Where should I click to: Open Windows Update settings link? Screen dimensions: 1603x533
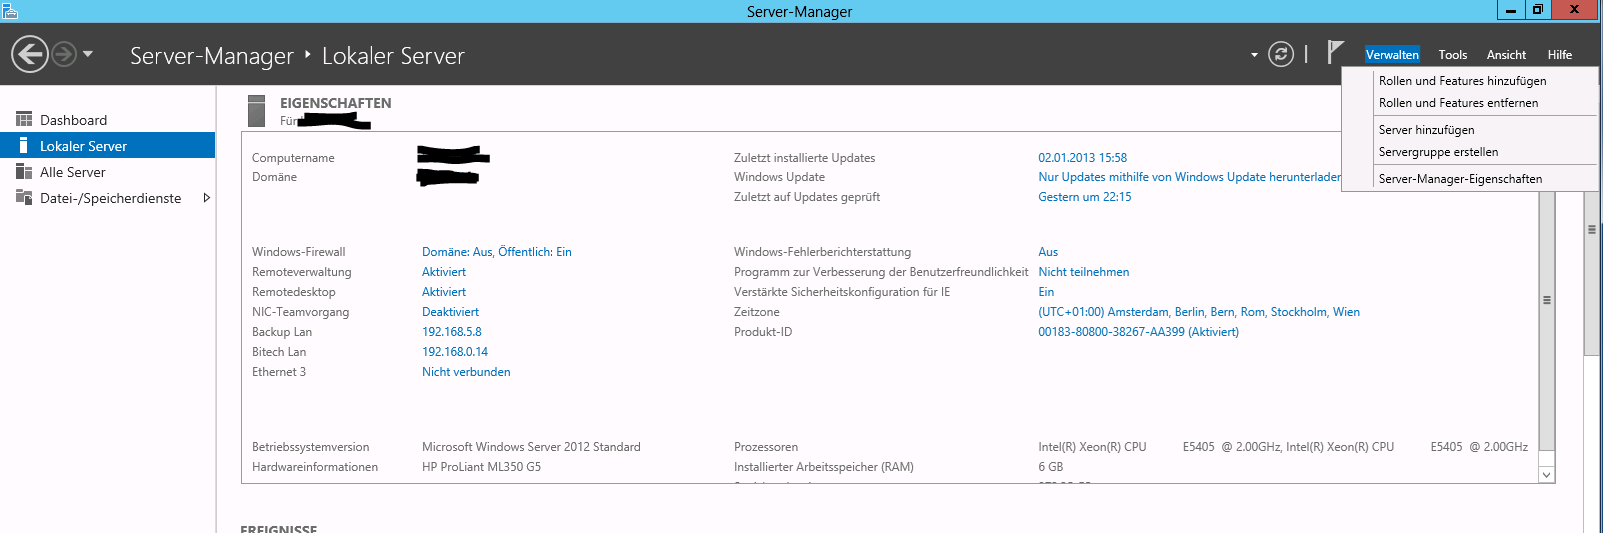1189,177
